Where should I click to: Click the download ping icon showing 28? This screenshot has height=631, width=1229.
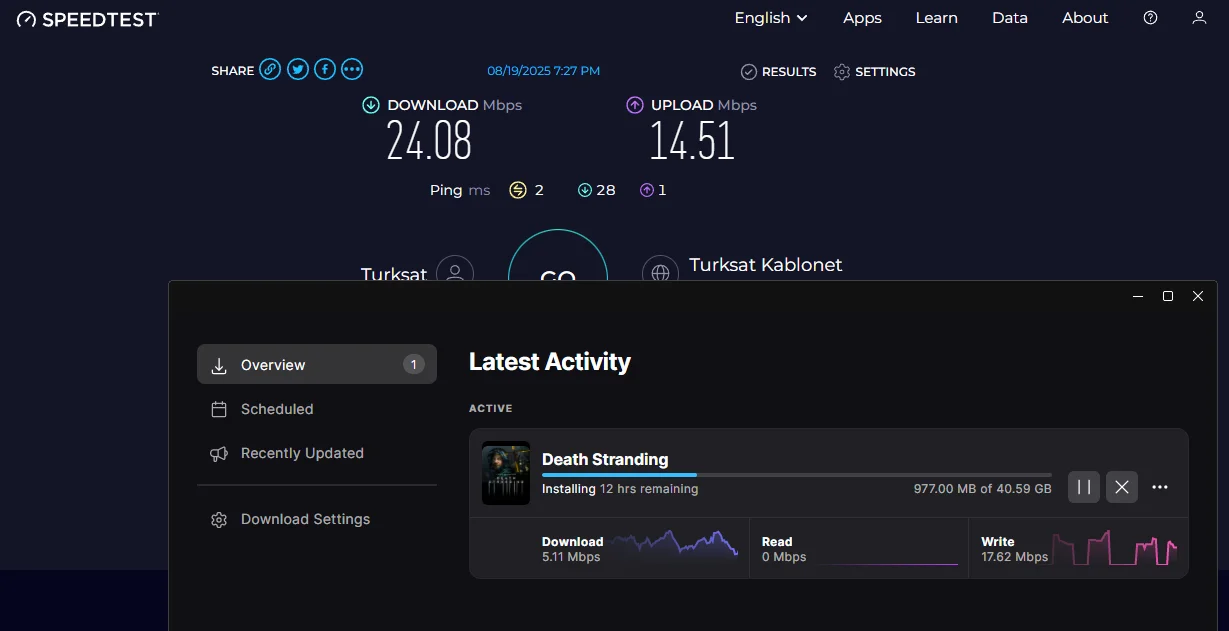585,190
